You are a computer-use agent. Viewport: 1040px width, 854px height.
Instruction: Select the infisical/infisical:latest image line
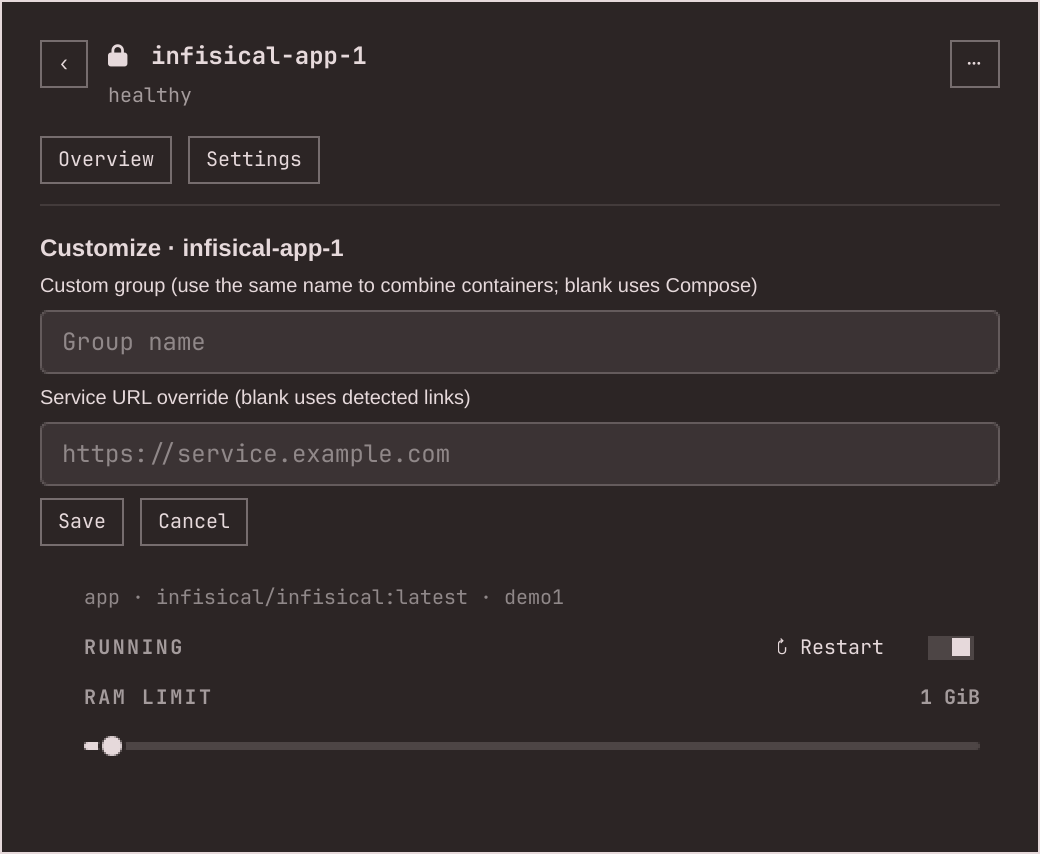click(x=312, y=597)
